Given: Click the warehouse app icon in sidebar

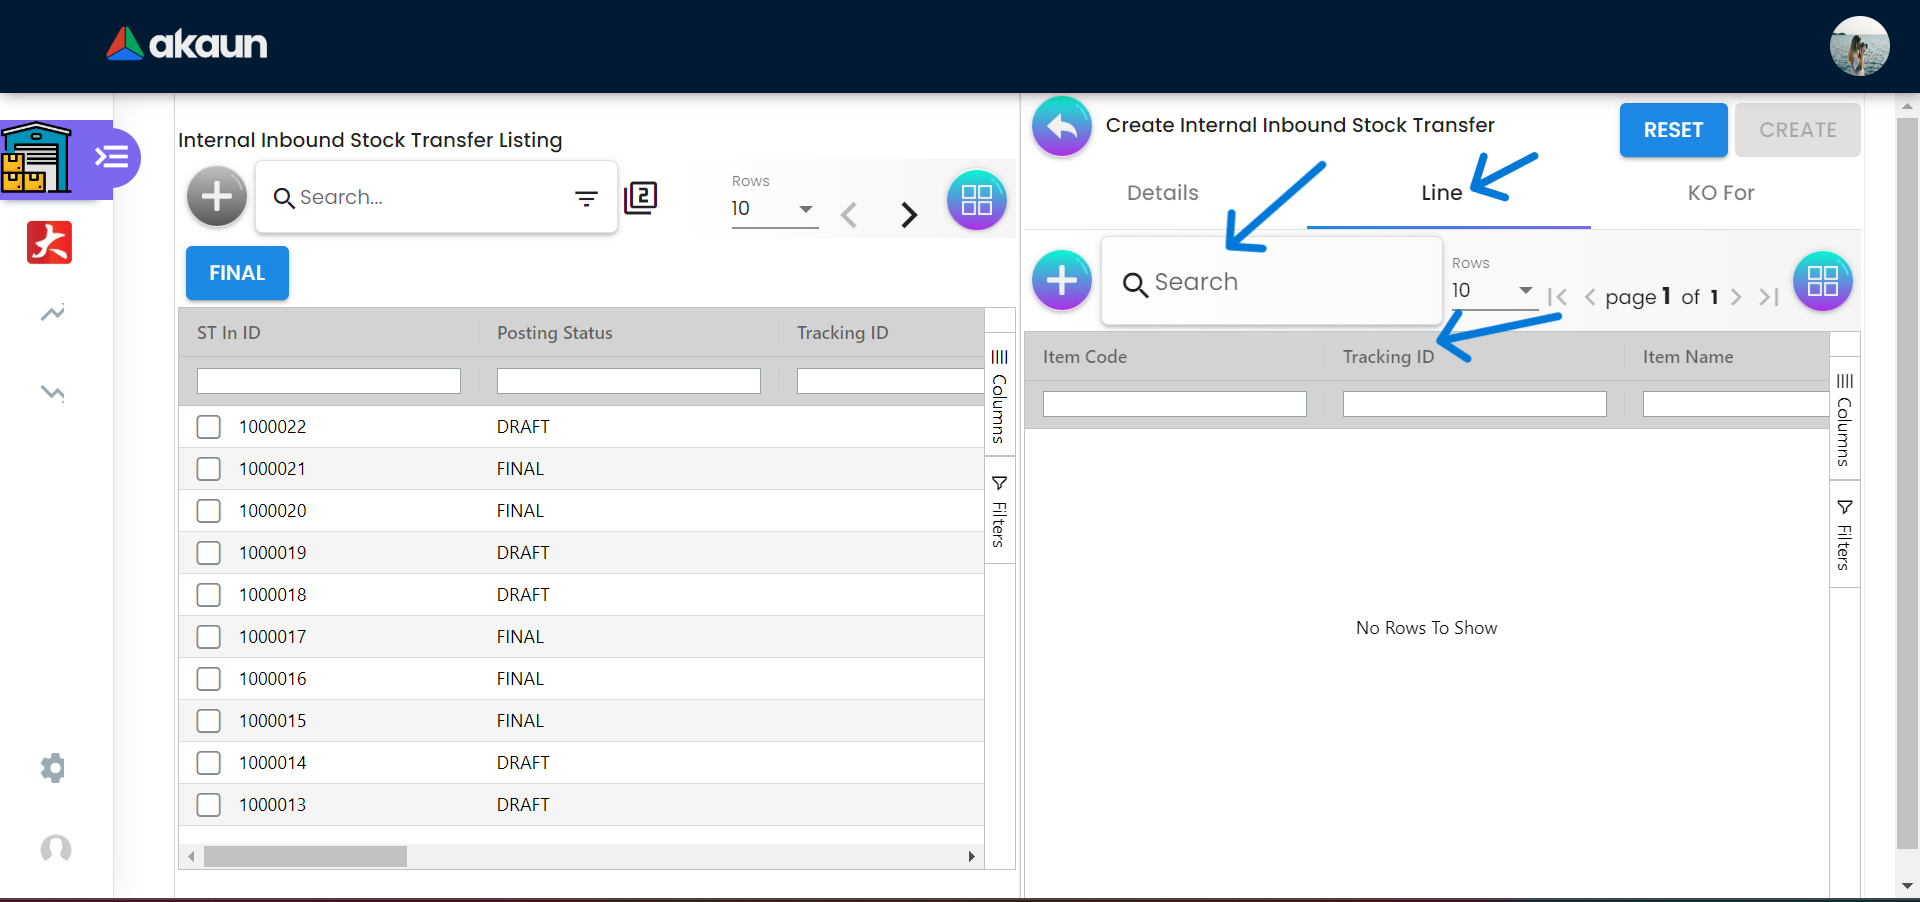Looking at the screenshot, I should [x=37, y=158].
